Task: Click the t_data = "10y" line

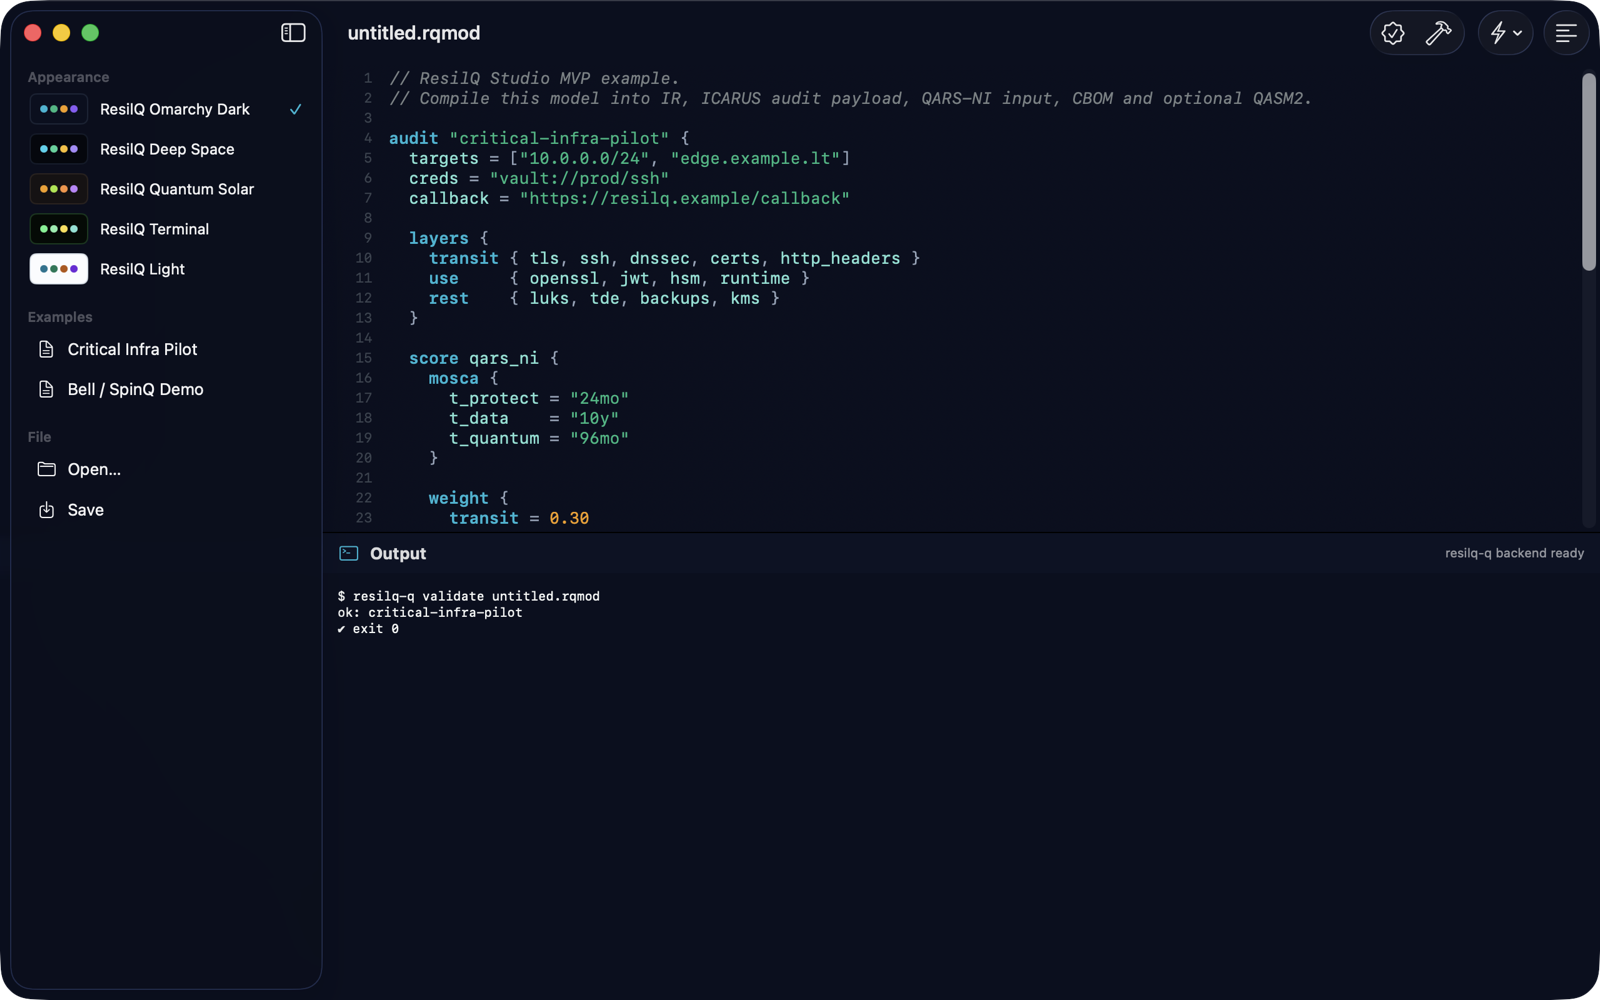Action: coord(534,418)
